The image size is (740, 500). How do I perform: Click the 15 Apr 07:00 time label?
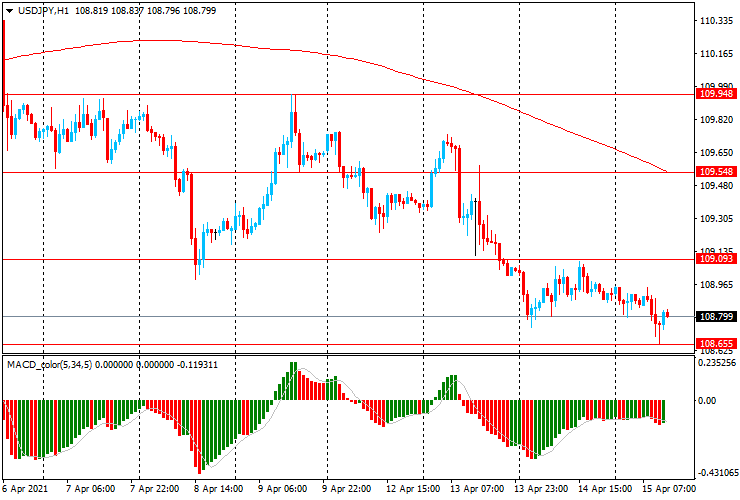(x=669, y=488)
